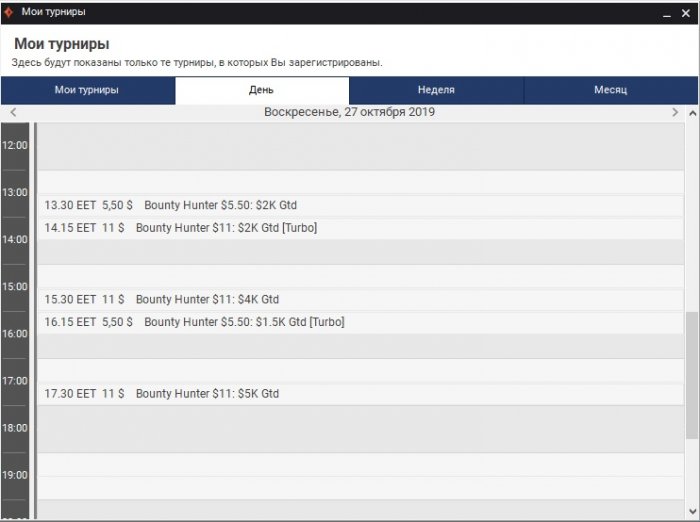Click the 17:00 time label

pos(15,381)
